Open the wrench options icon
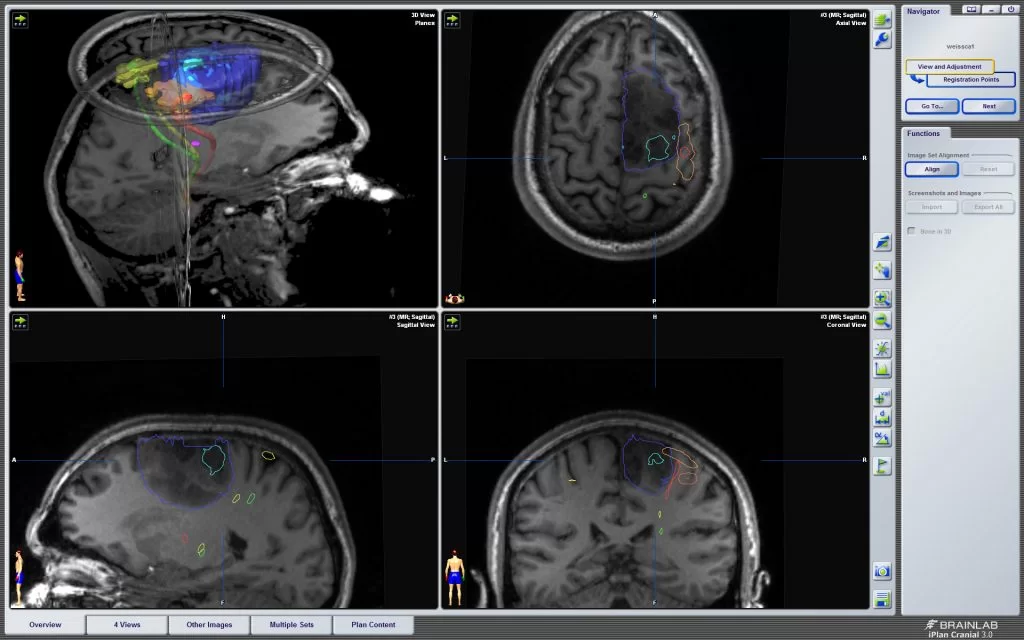The width and height of the screenshot is (1024, 640). [x=882, y=40]
